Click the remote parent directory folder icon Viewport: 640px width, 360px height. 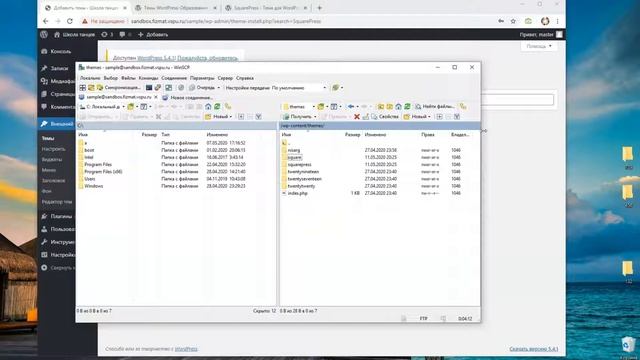click(x=381, y=107)
